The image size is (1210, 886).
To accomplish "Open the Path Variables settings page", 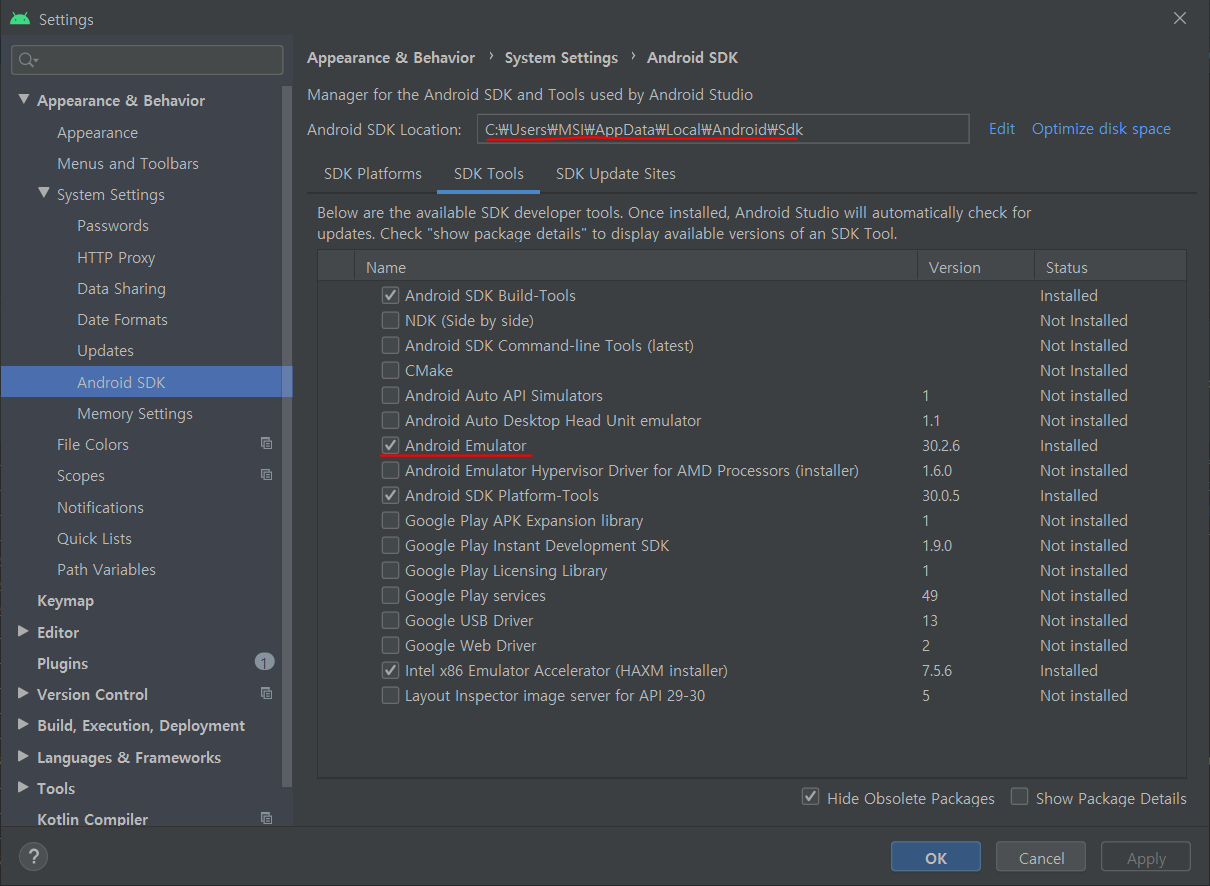I will (106, 569).
